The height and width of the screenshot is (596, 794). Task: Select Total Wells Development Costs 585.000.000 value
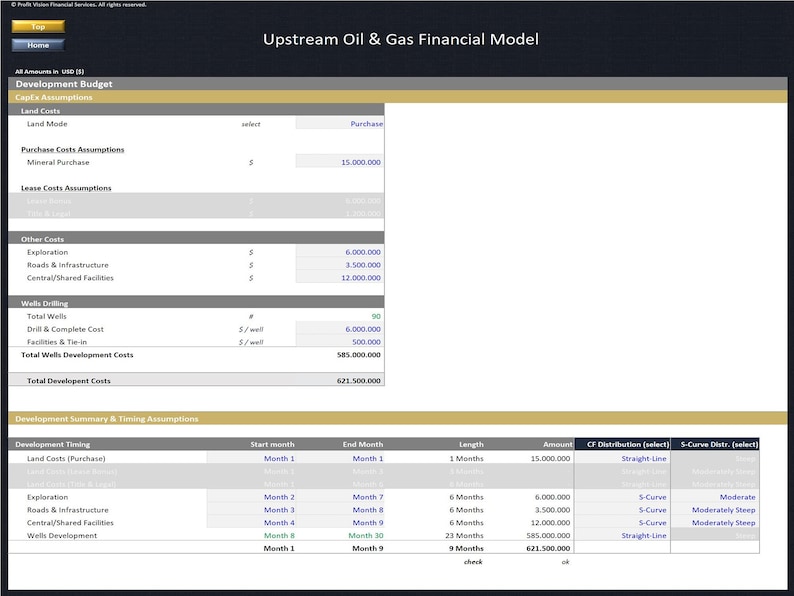[359, 355]
